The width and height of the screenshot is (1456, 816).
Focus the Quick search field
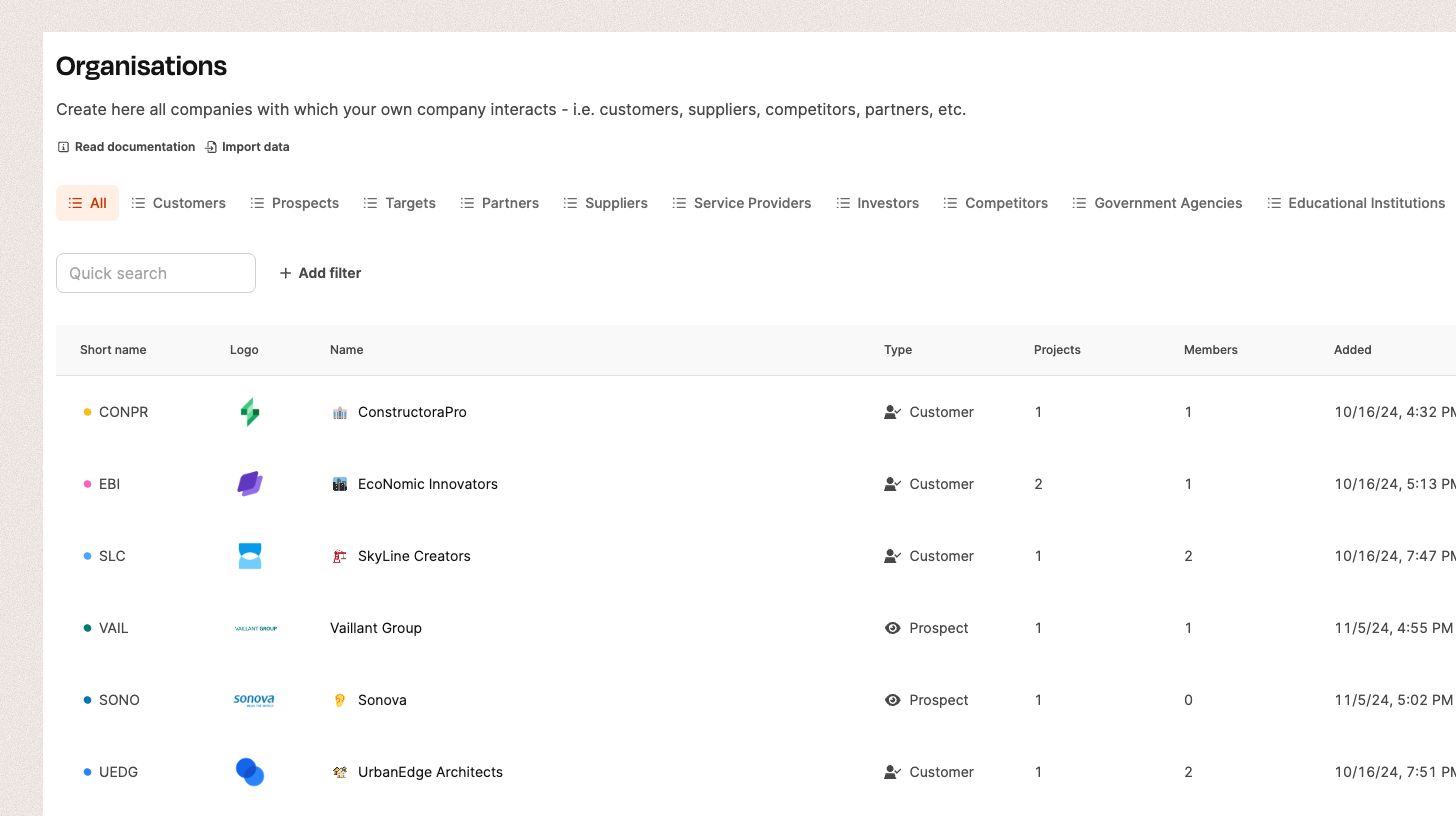pyautogui.click(x=156, y=273)
